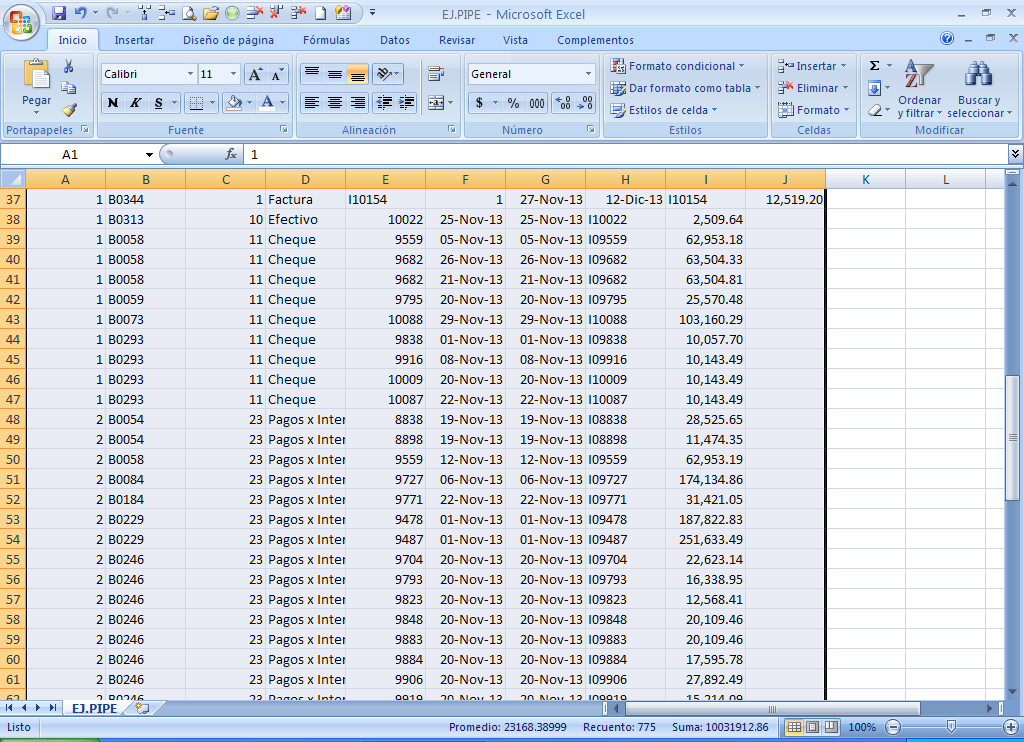The width and height of the screenshot is (1024, 742).
Task: Open the Pegar options arrow
Action: tap(37, 112)
